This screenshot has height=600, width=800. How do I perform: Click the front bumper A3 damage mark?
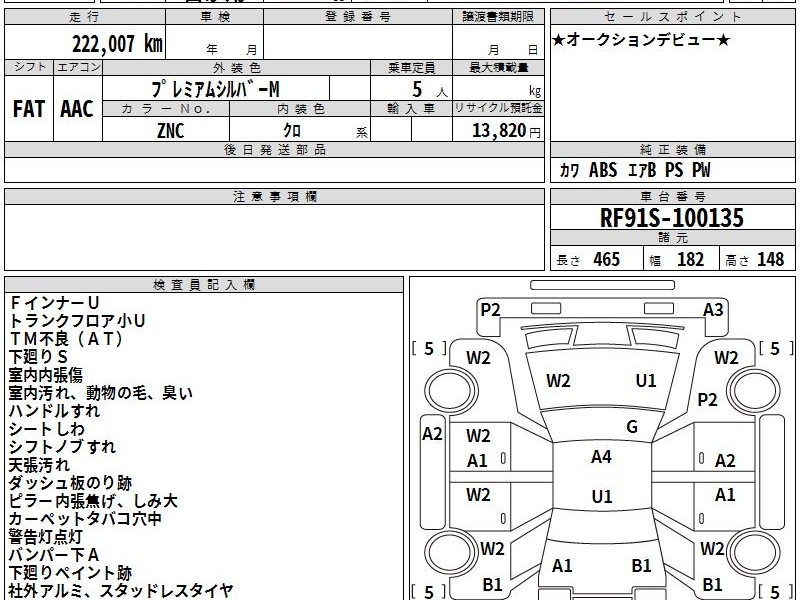(x=713, y=309)
